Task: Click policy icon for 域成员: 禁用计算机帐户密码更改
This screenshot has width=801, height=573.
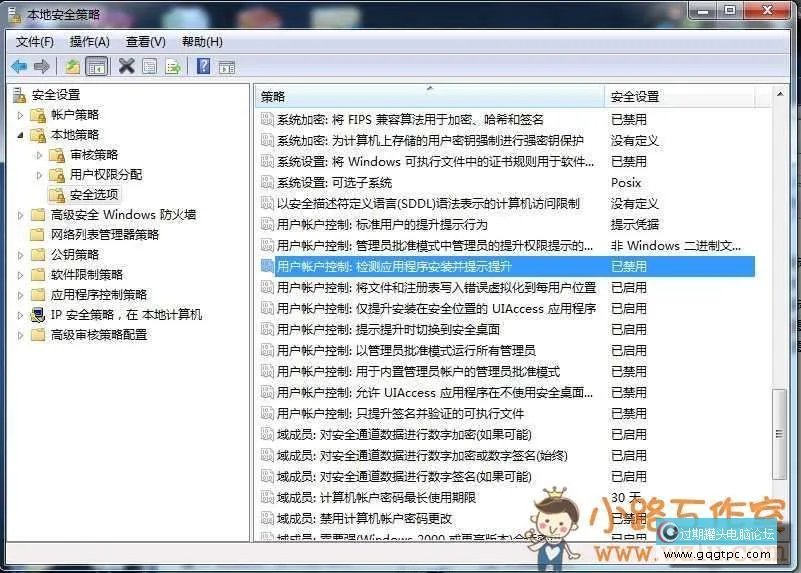Action: [x=267, y=518]
